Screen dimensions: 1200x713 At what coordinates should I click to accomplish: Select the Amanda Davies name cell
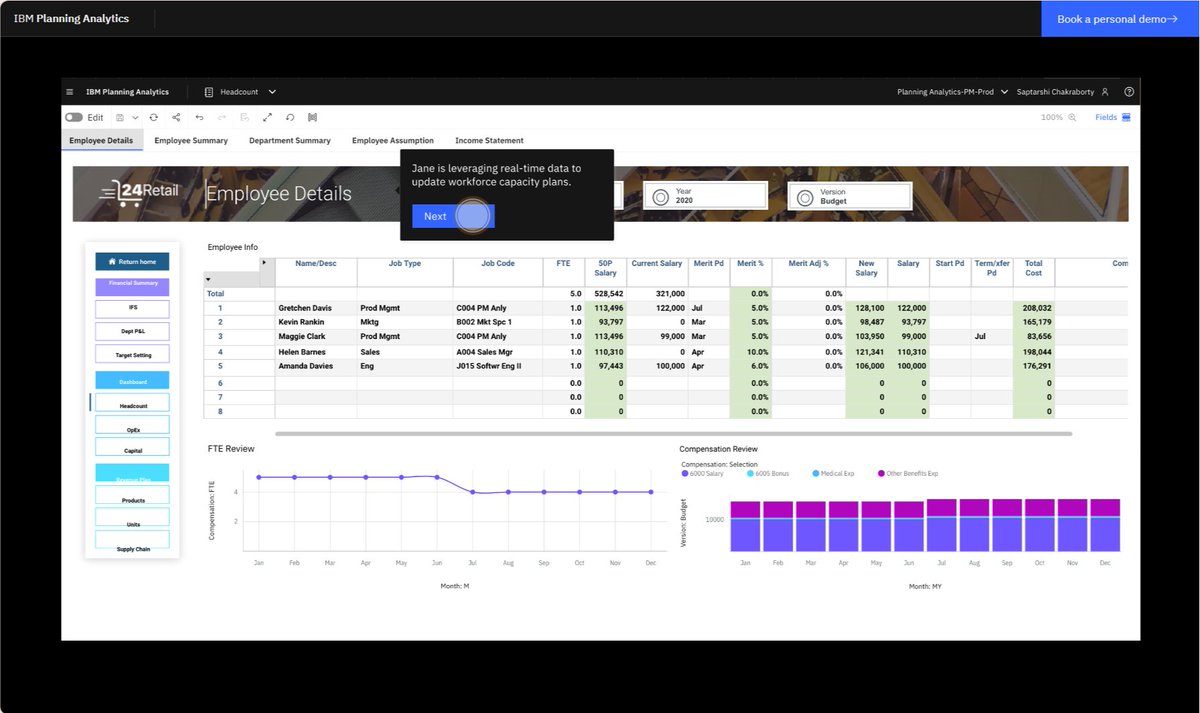[316, 366]
